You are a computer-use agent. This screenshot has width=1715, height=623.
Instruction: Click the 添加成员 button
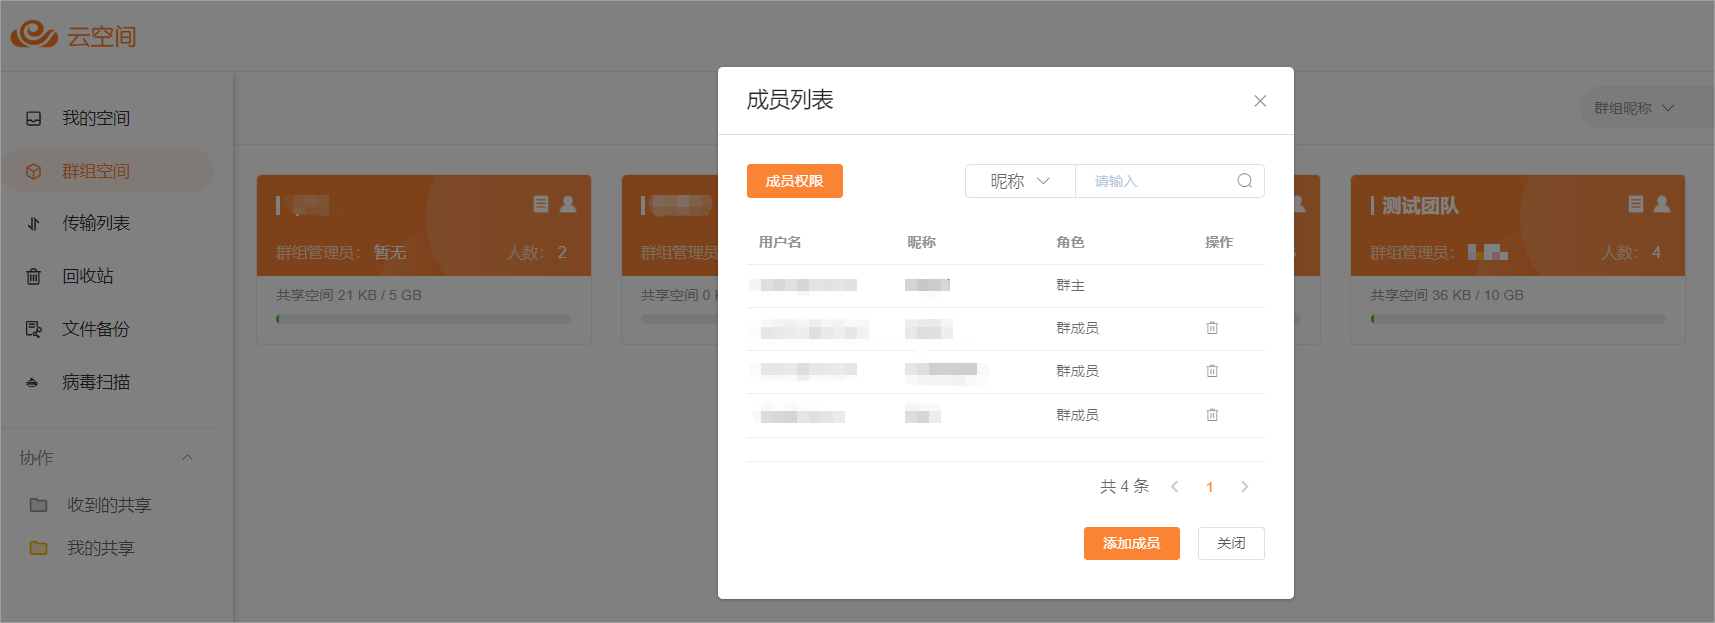coord(1131,543)
